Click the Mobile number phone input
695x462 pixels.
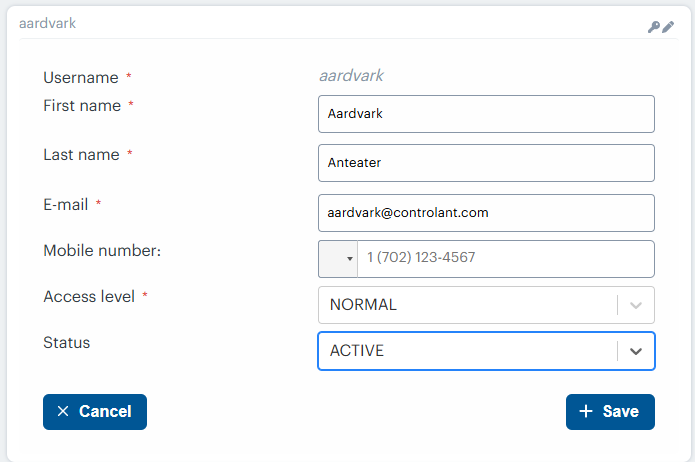click(505, 258)
